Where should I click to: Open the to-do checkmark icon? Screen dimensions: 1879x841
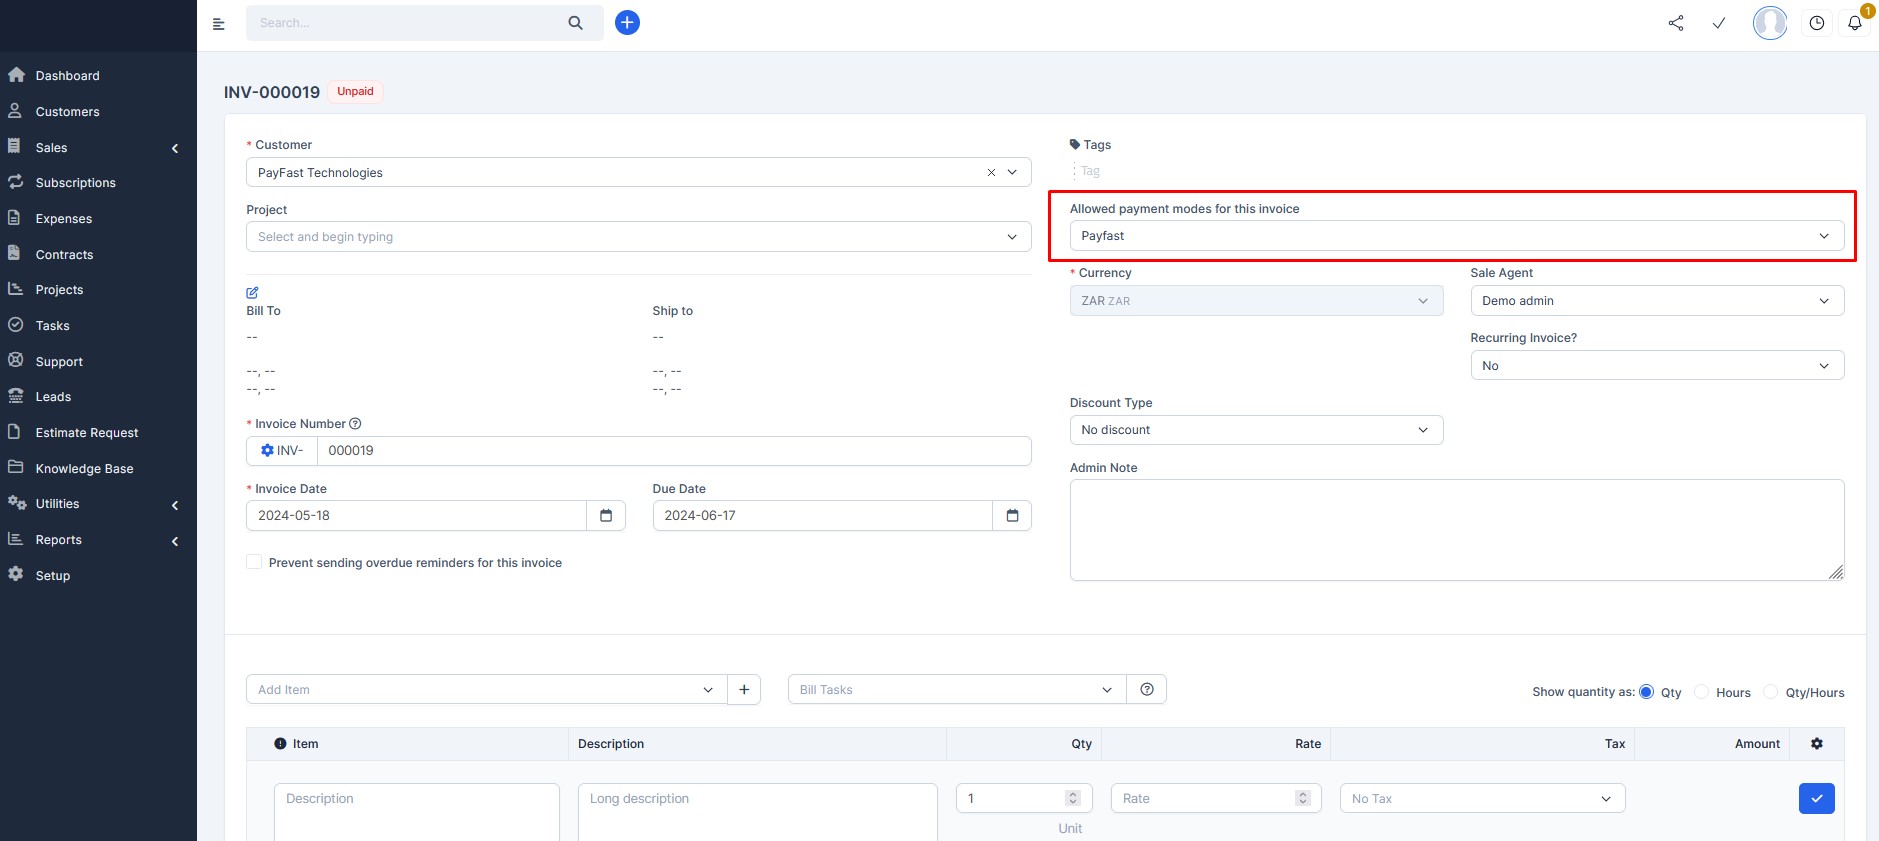pyautogui.click(x=1719, y=23)
